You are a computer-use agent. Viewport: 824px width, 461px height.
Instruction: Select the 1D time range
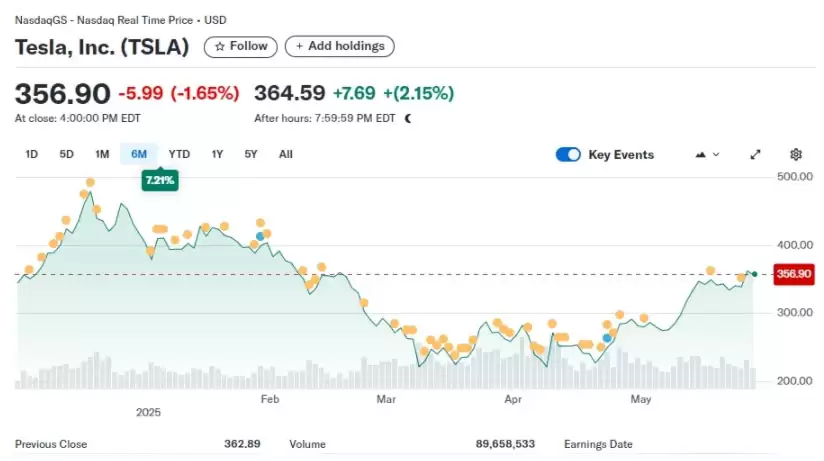click(x=32, y=154)
